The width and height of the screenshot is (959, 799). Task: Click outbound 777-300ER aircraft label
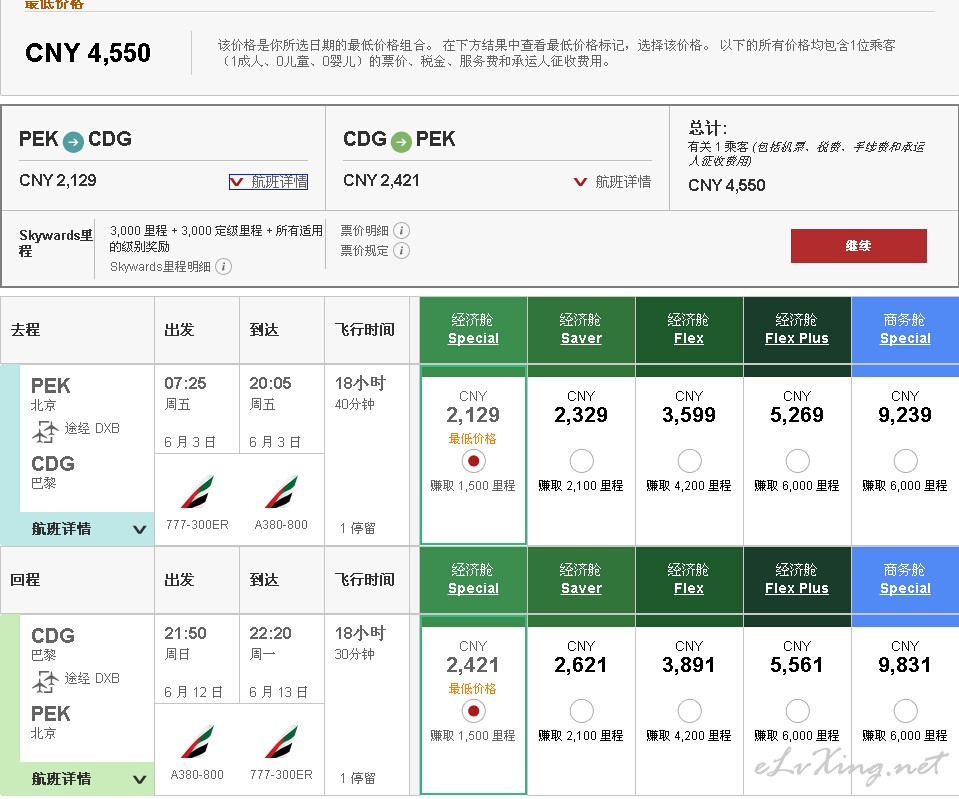[197, 525]
